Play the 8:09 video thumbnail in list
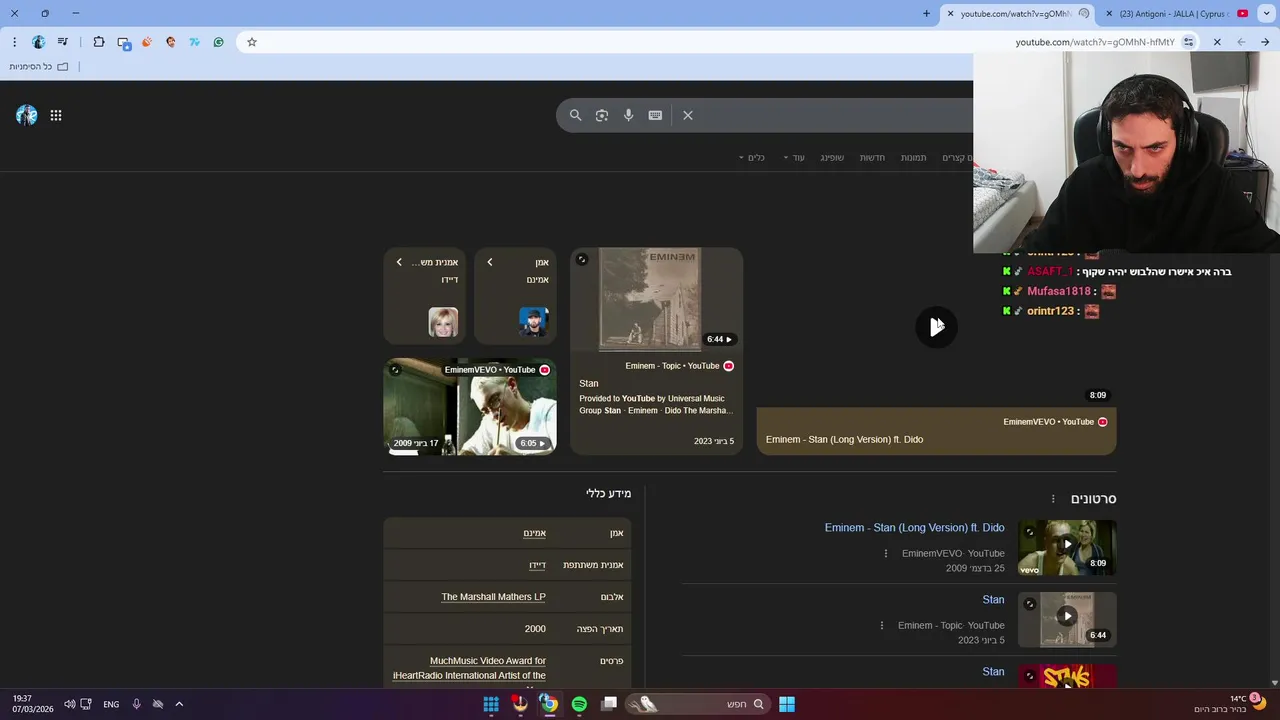 pyautogui.click(x=1067, y=547)
